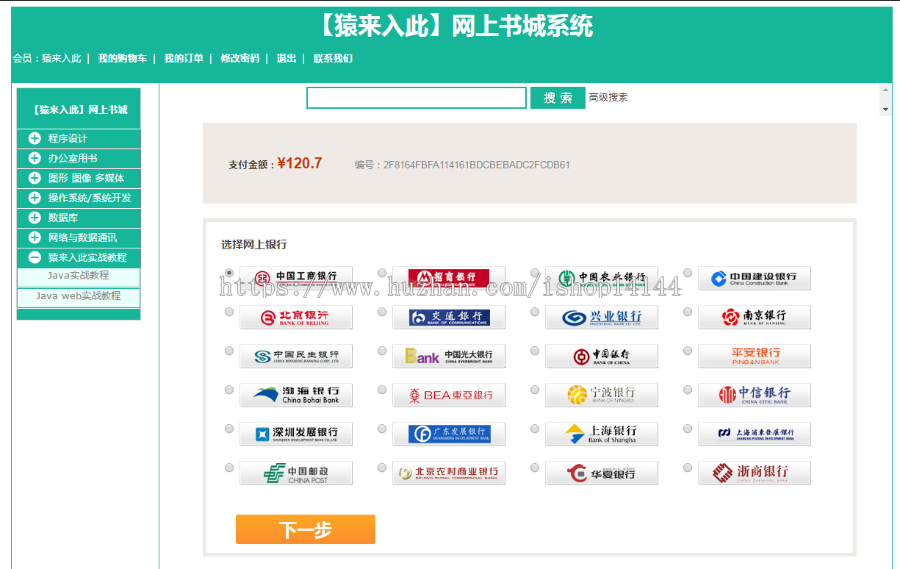Expand the 网络与数据通讯 category
The height and width of the screenshot is (569, 900).
pyautogui.click(x=79, y=237)
